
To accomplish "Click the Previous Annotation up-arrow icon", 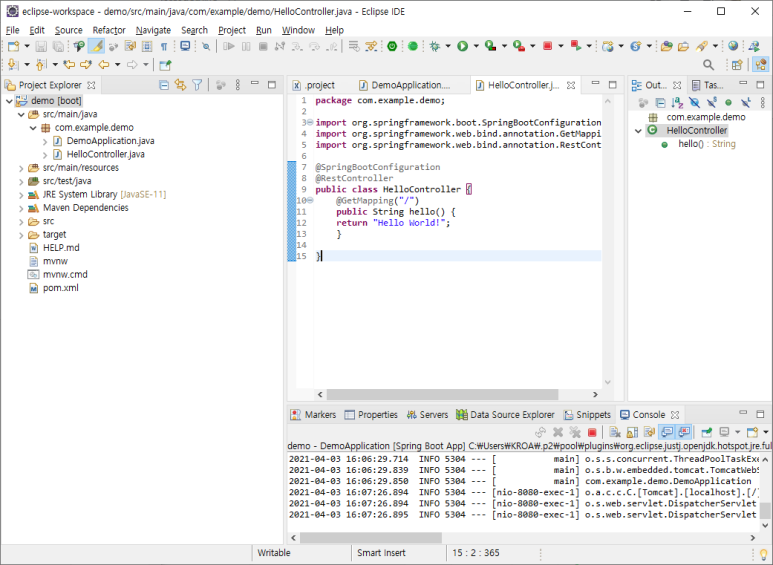I will click(x=41, y=65).
